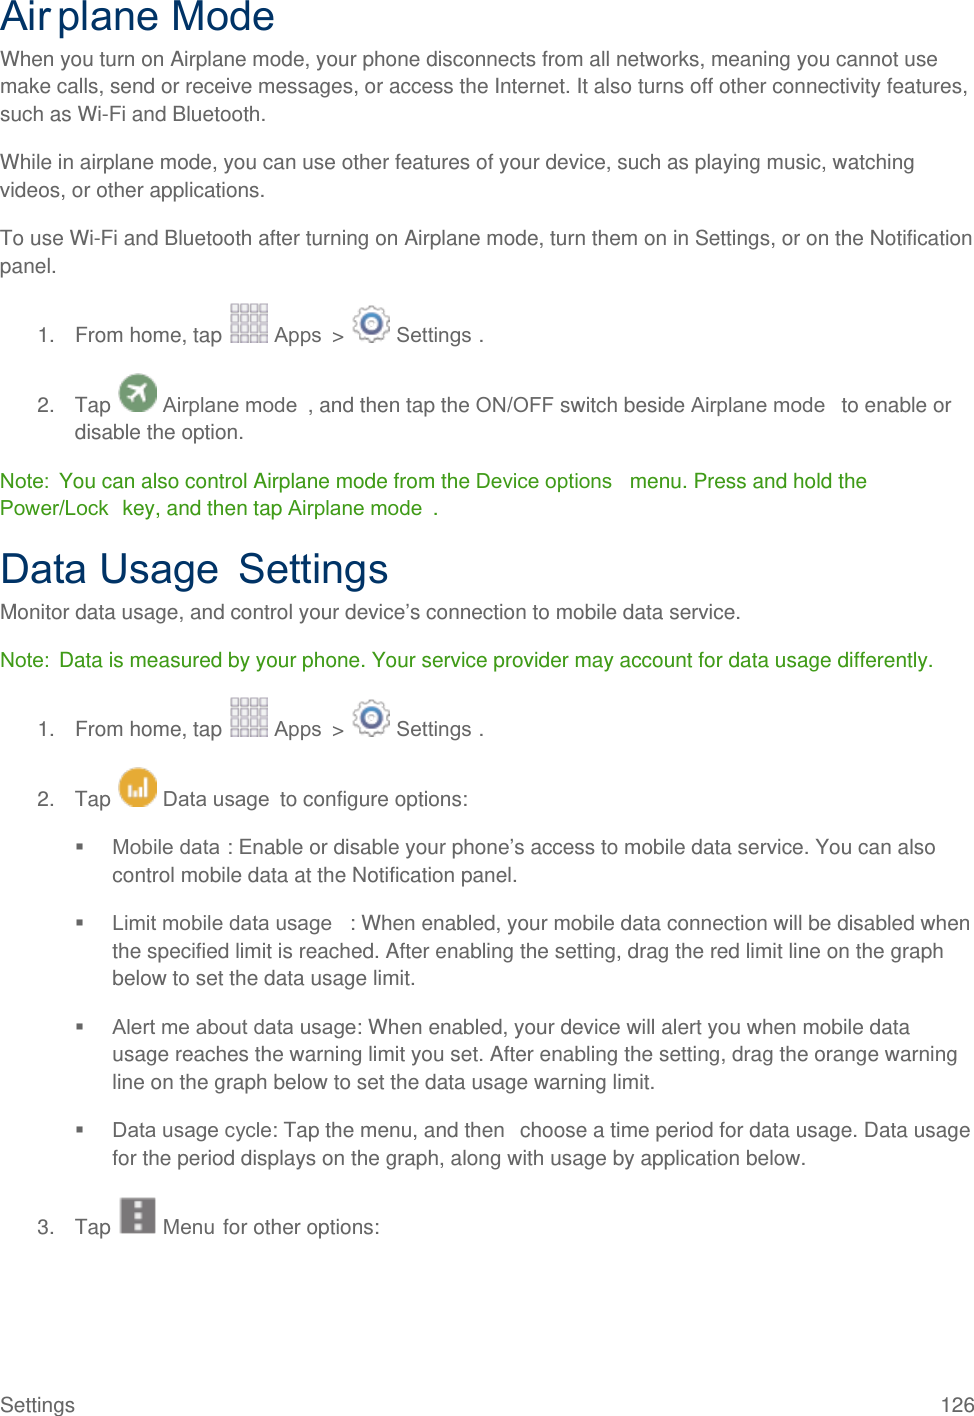Click the Apps grid icon under Airplane Mode
974x1416 pixels.
248,324
